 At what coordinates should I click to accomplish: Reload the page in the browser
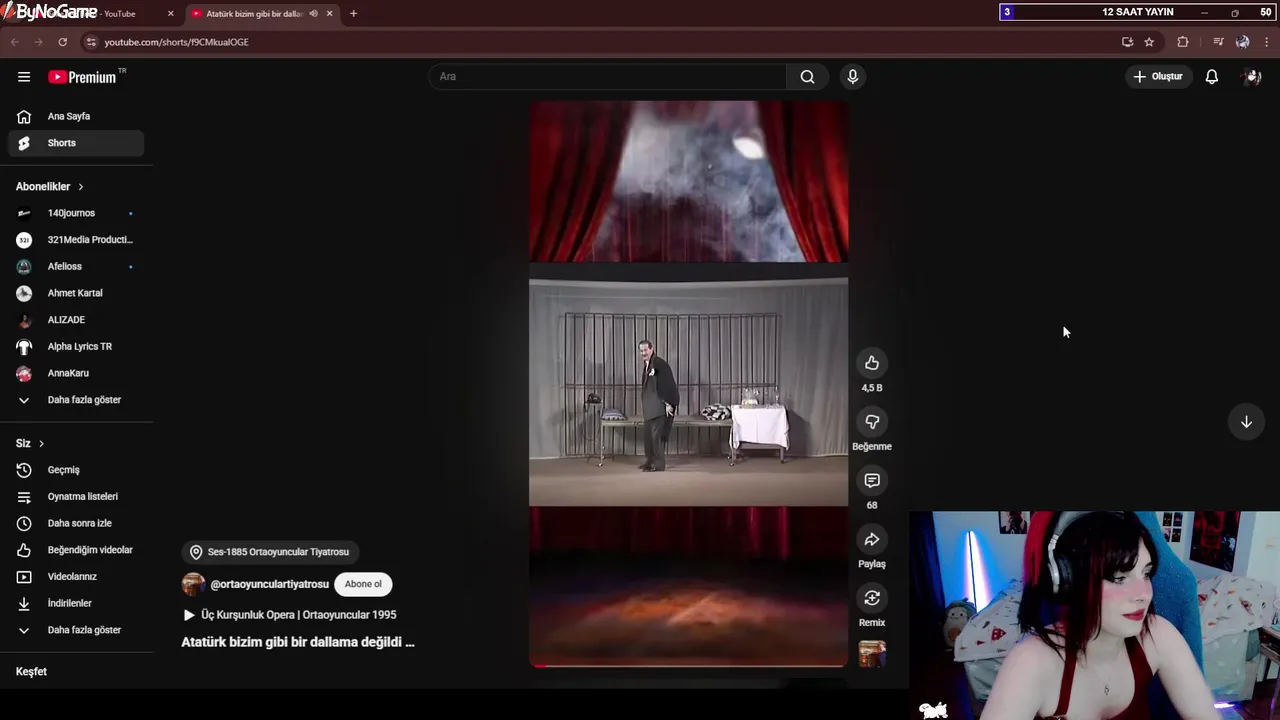(x=62, y=42)
